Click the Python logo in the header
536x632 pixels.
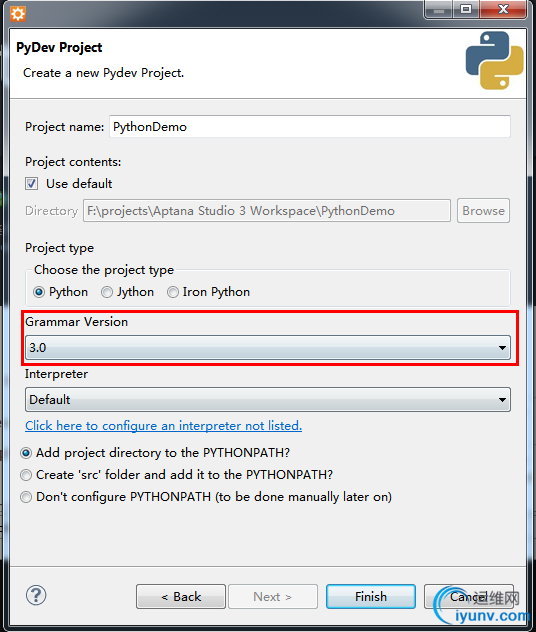pyautogui.click(x=494, y=60)
